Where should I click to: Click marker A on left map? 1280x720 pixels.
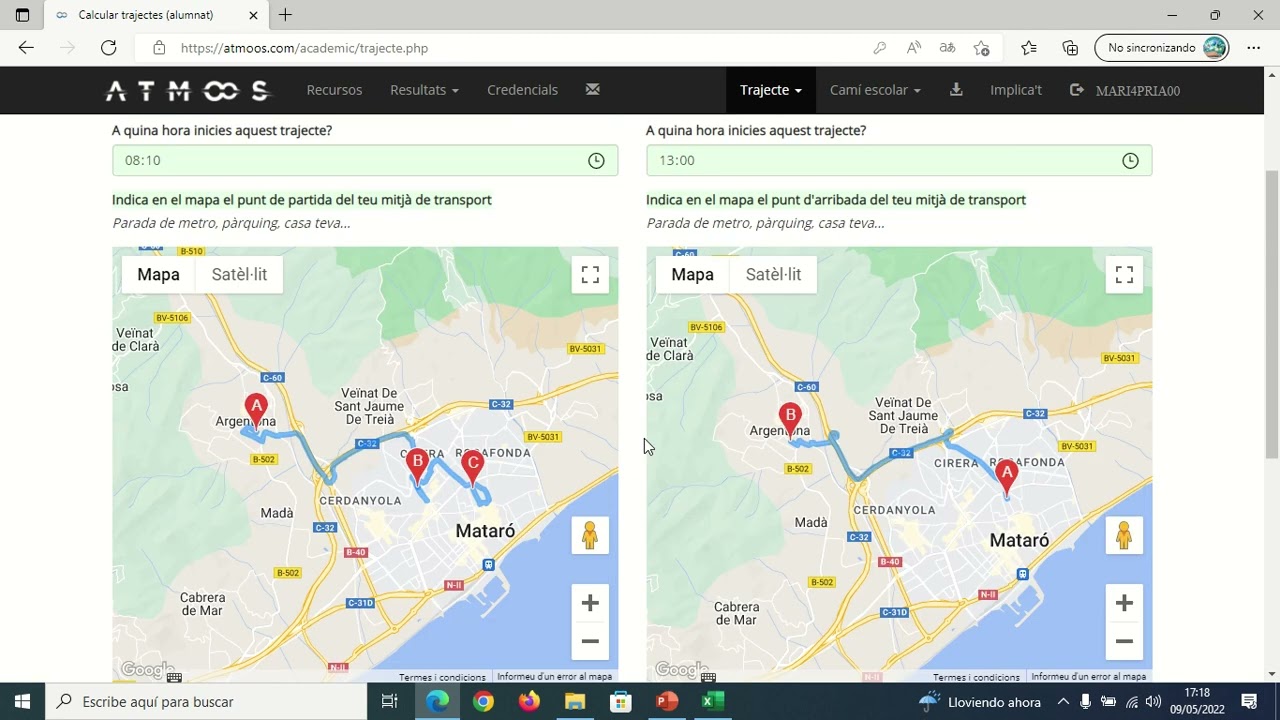[256, 410]
